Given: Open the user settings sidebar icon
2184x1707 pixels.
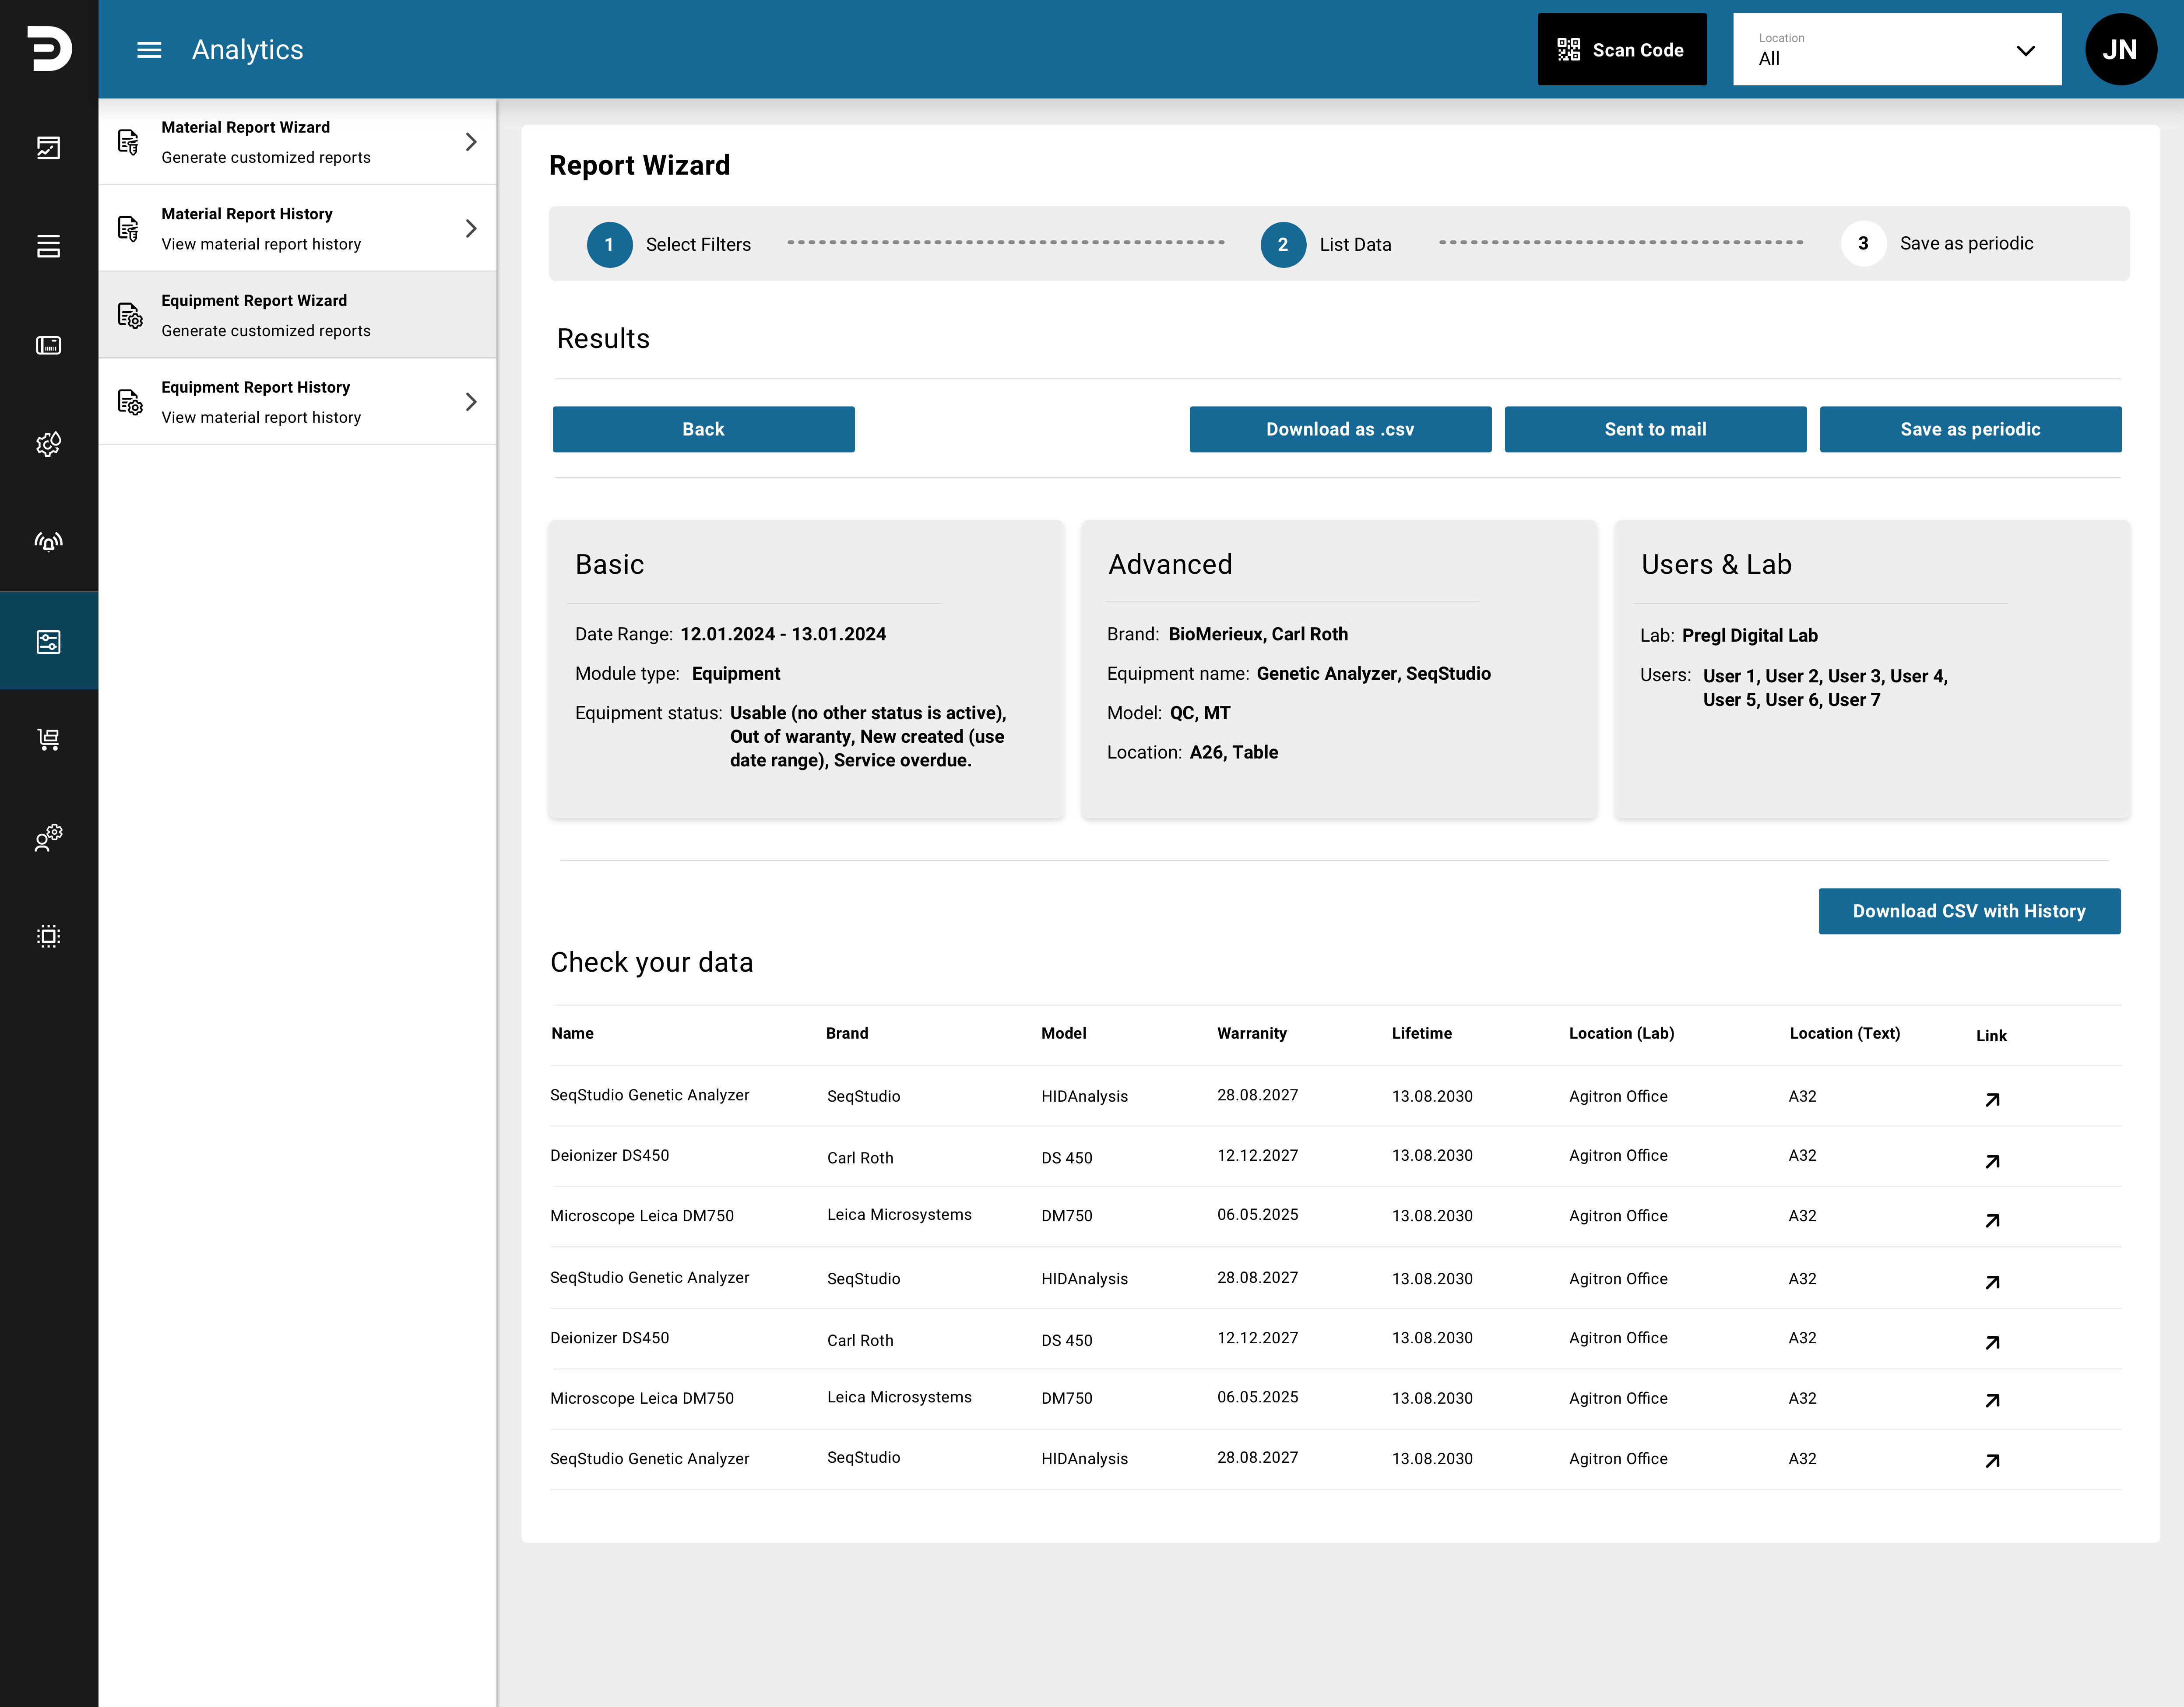Looking at the screenshot, I should click(x=48, y=837).
